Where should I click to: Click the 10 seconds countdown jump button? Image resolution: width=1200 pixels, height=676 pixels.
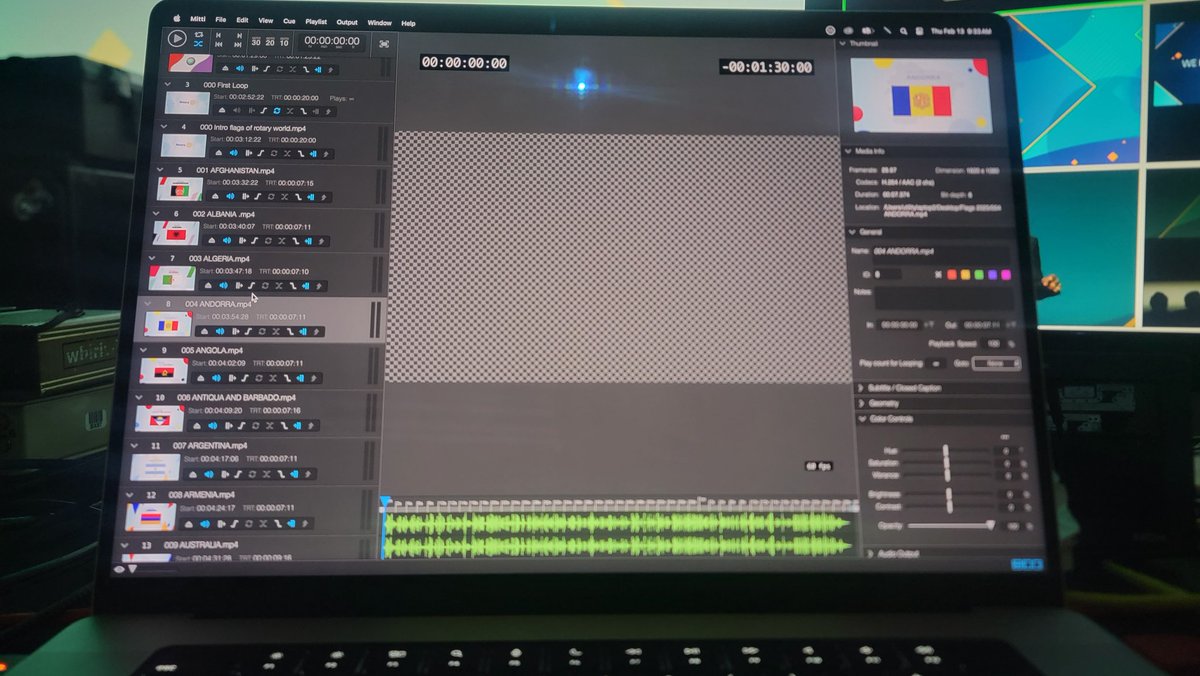click(284, 42)
